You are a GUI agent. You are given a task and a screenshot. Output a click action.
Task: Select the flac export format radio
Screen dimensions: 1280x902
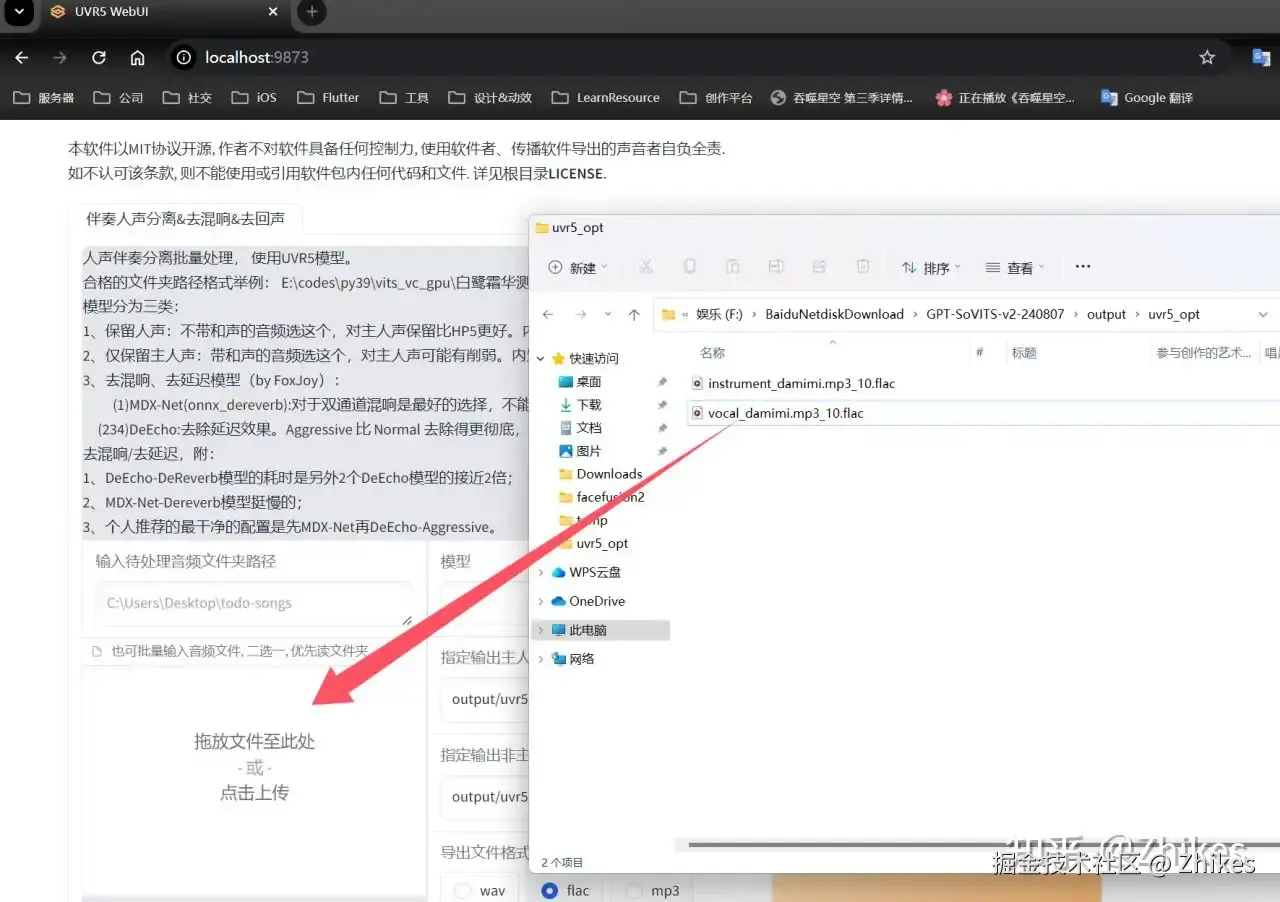pos(549,890)
